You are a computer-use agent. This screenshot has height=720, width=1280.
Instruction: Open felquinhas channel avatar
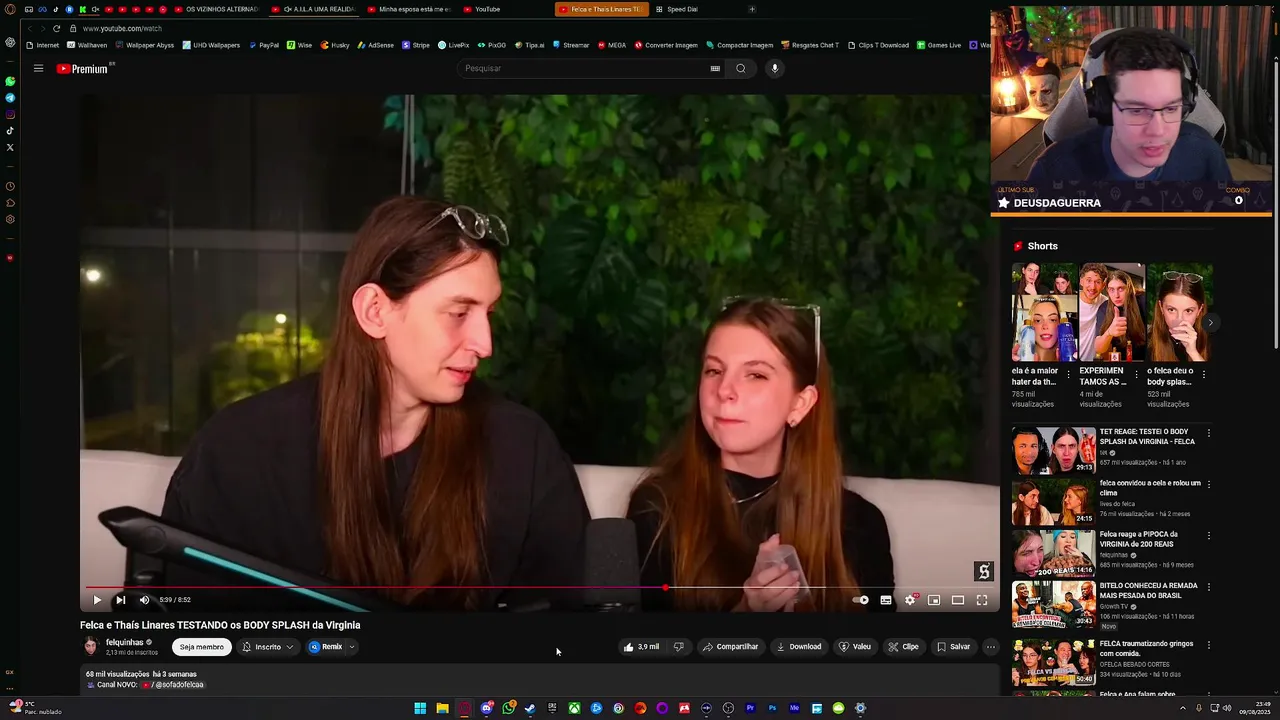pos(90,646)
